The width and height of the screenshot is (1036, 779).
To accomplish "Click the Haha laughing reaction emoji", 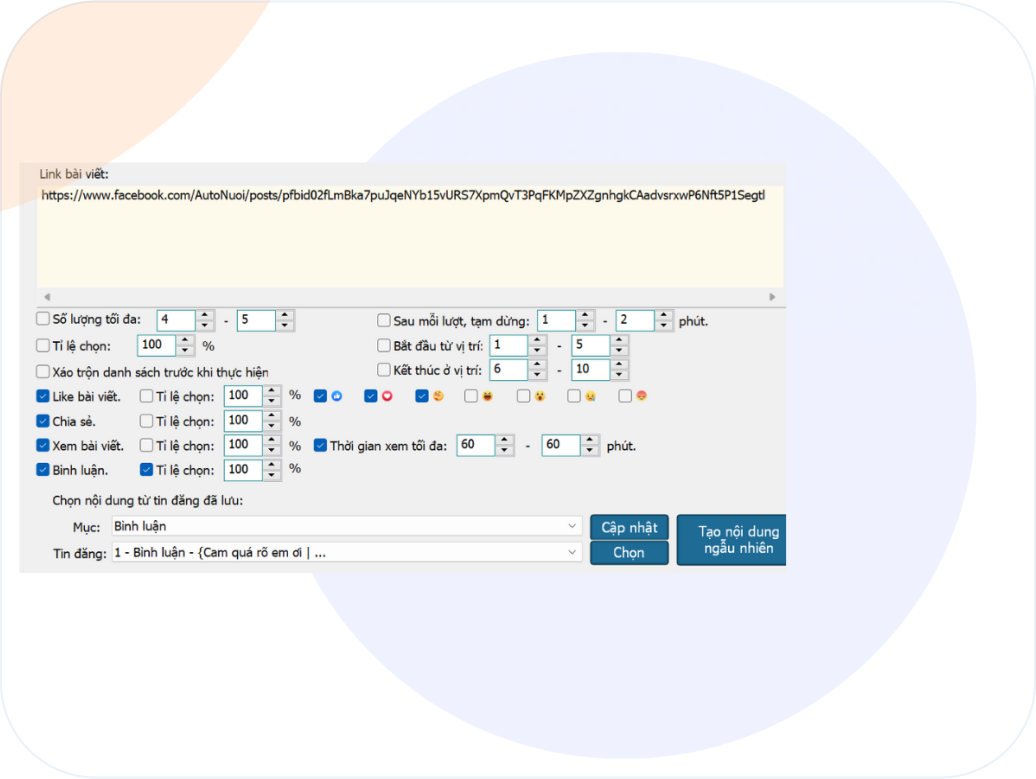I will point(487,396).
